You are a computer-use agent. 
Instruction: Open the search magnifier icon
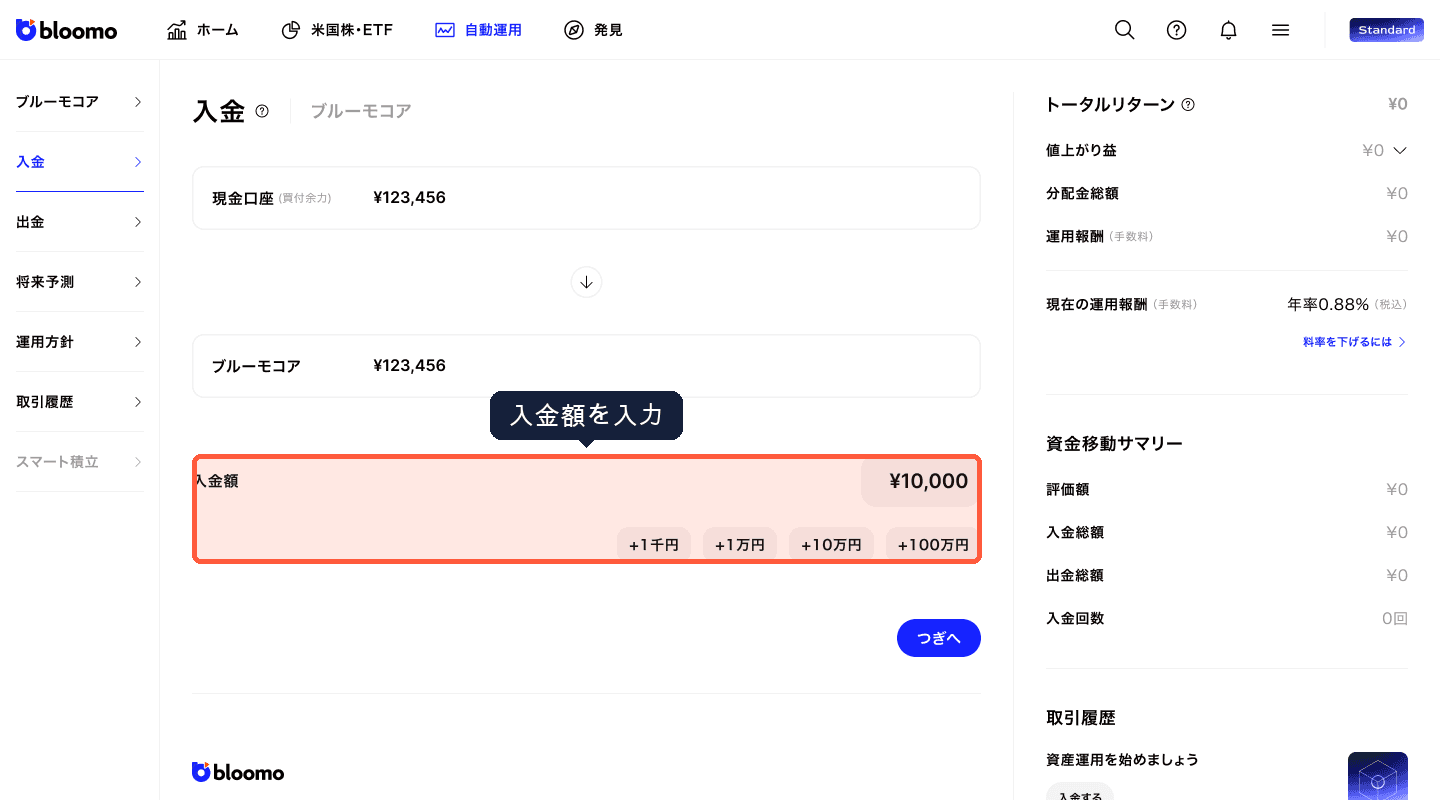click(x=1125, y=30)
